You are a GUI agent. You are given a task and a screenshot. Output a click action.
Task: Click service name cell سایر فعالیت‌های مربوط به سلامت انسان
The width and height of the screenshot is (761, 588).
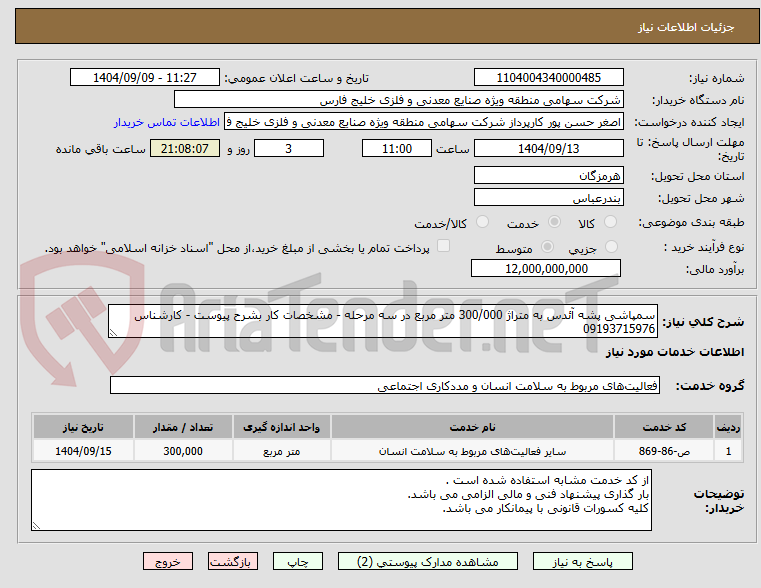[472, 451]
